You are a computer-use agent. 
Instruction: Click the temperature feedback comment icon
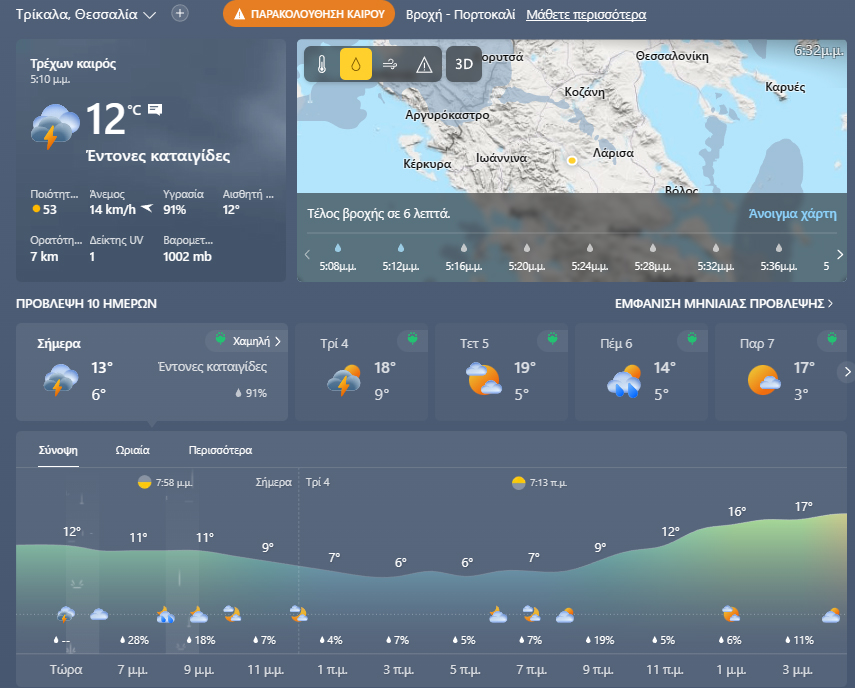click(x=155, y=109)
